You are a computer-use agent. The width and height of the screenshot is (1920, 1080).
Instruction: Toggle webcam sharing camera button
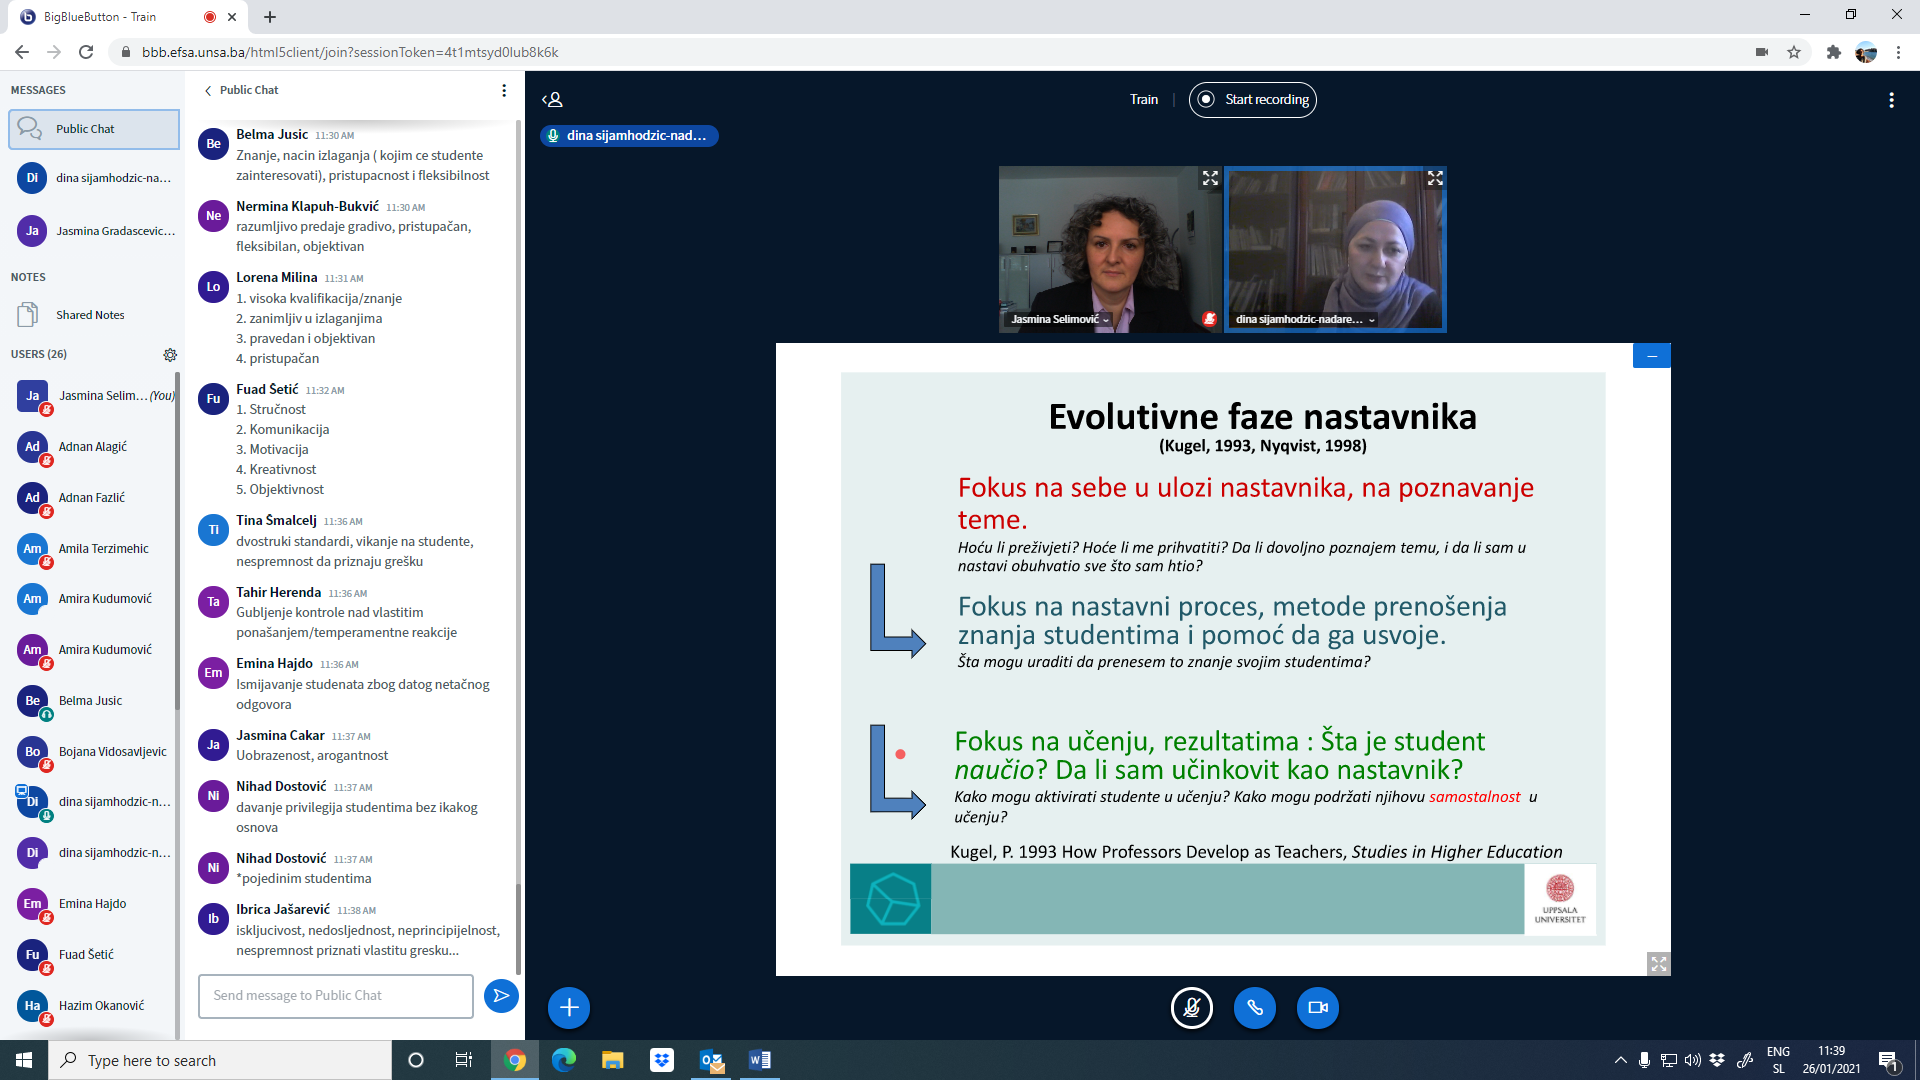pos(1318,1008)
